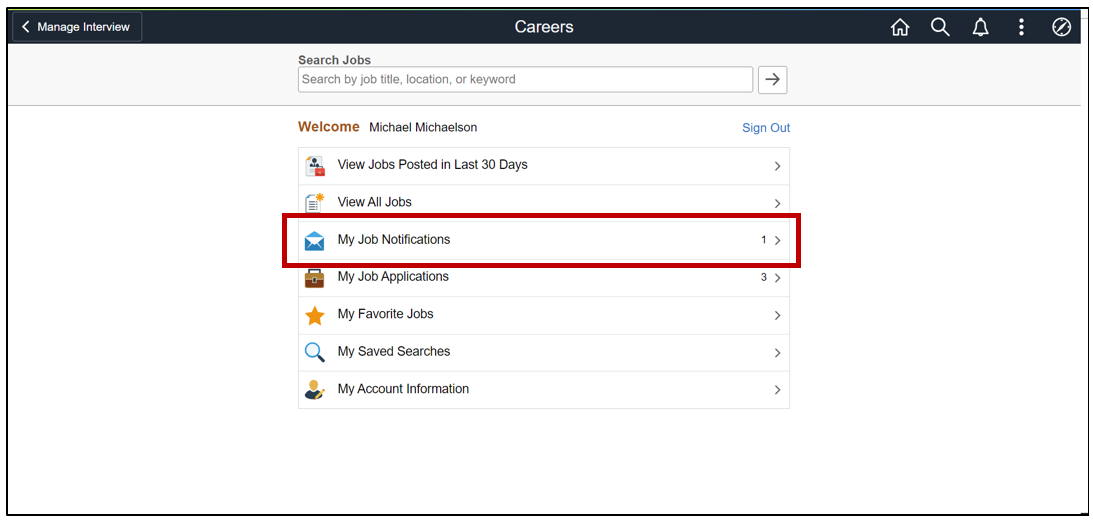Expand View Jobs Posted in Last 30 Days chevron

tap(777, 166)
